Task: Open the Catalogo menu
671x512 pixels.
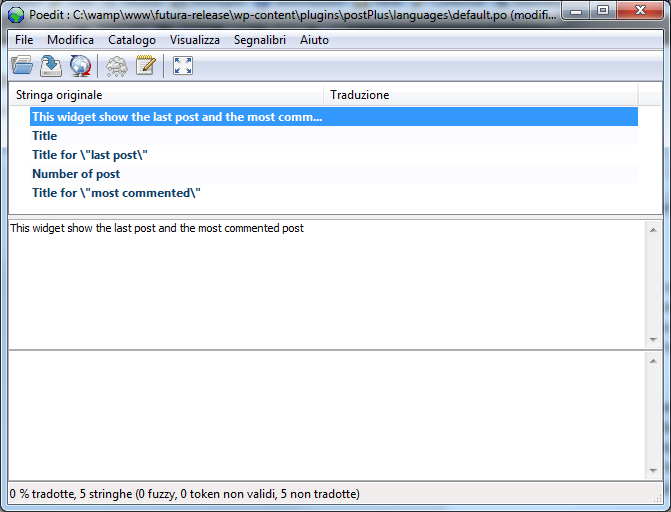Action: (x=132, y=40)
